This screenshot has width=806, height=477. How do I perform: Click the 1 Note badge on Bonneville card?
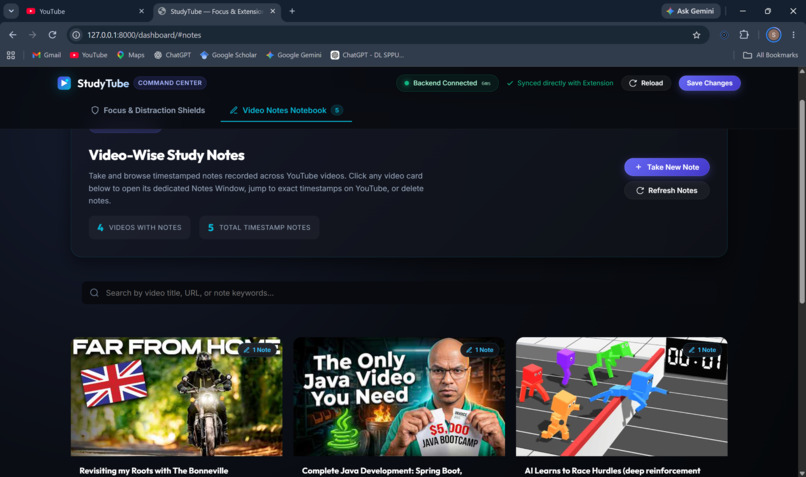point(258,350)
